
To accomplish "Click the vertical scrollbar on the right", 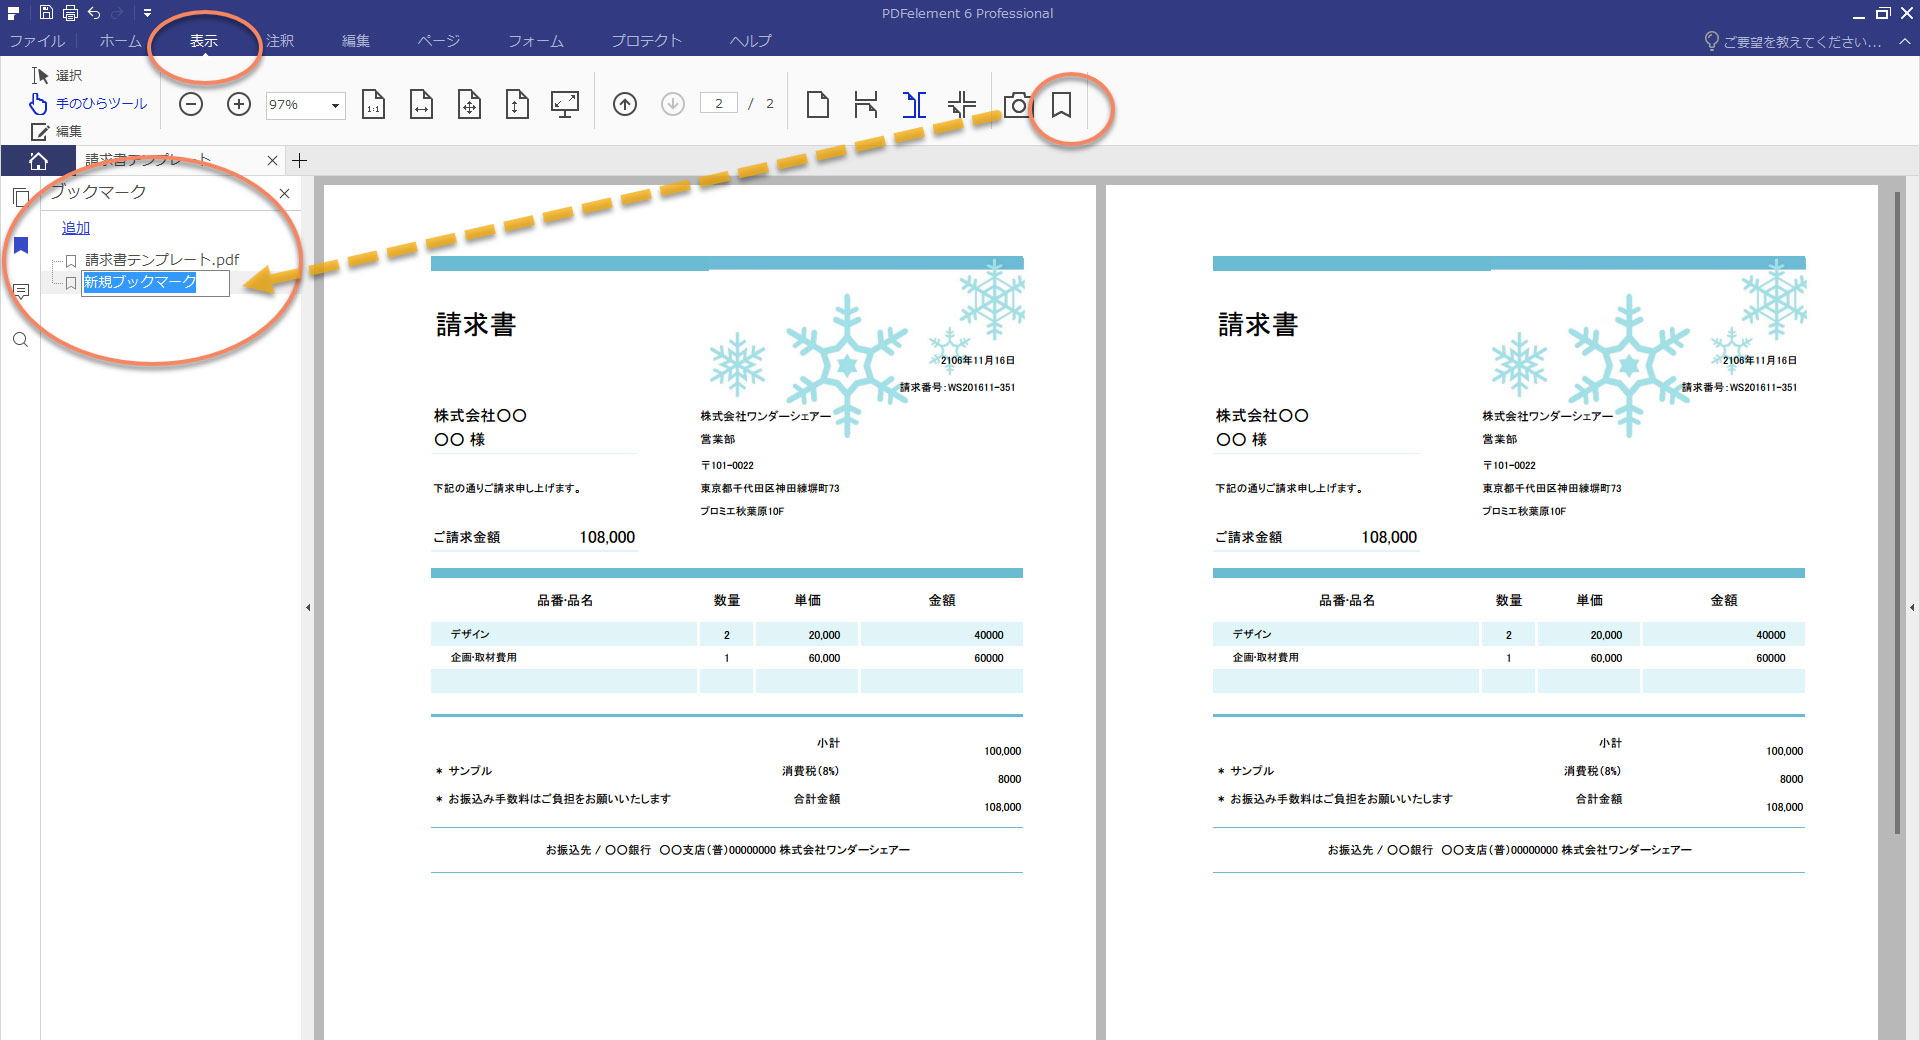I will tap(1898, 512).
